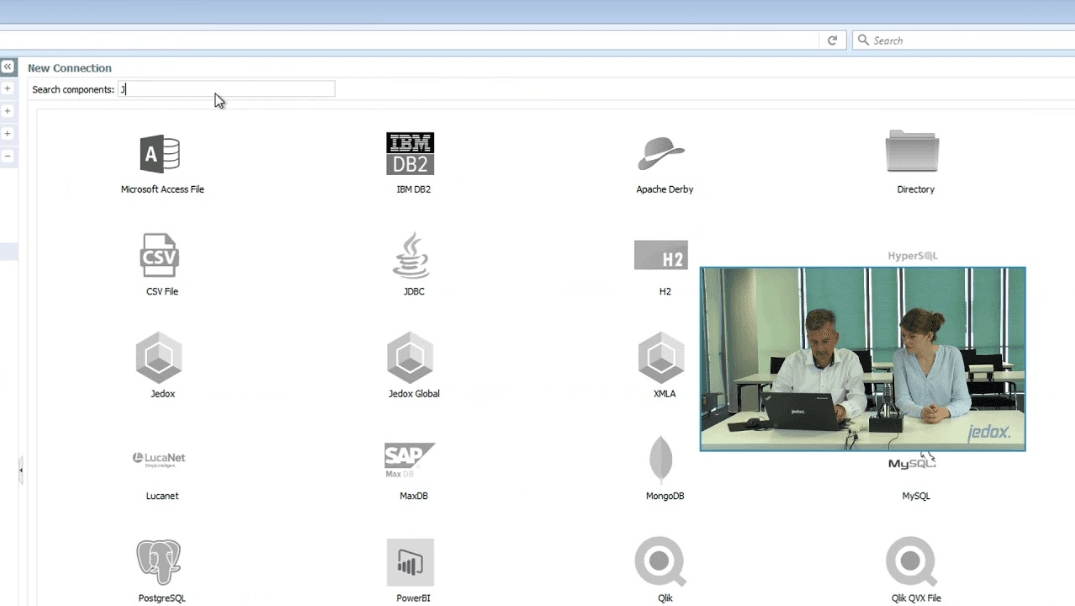The height and width of the screenshot is (606, 1075).
Task: Pick the MySQL connection logo
Action: [912, 463]
